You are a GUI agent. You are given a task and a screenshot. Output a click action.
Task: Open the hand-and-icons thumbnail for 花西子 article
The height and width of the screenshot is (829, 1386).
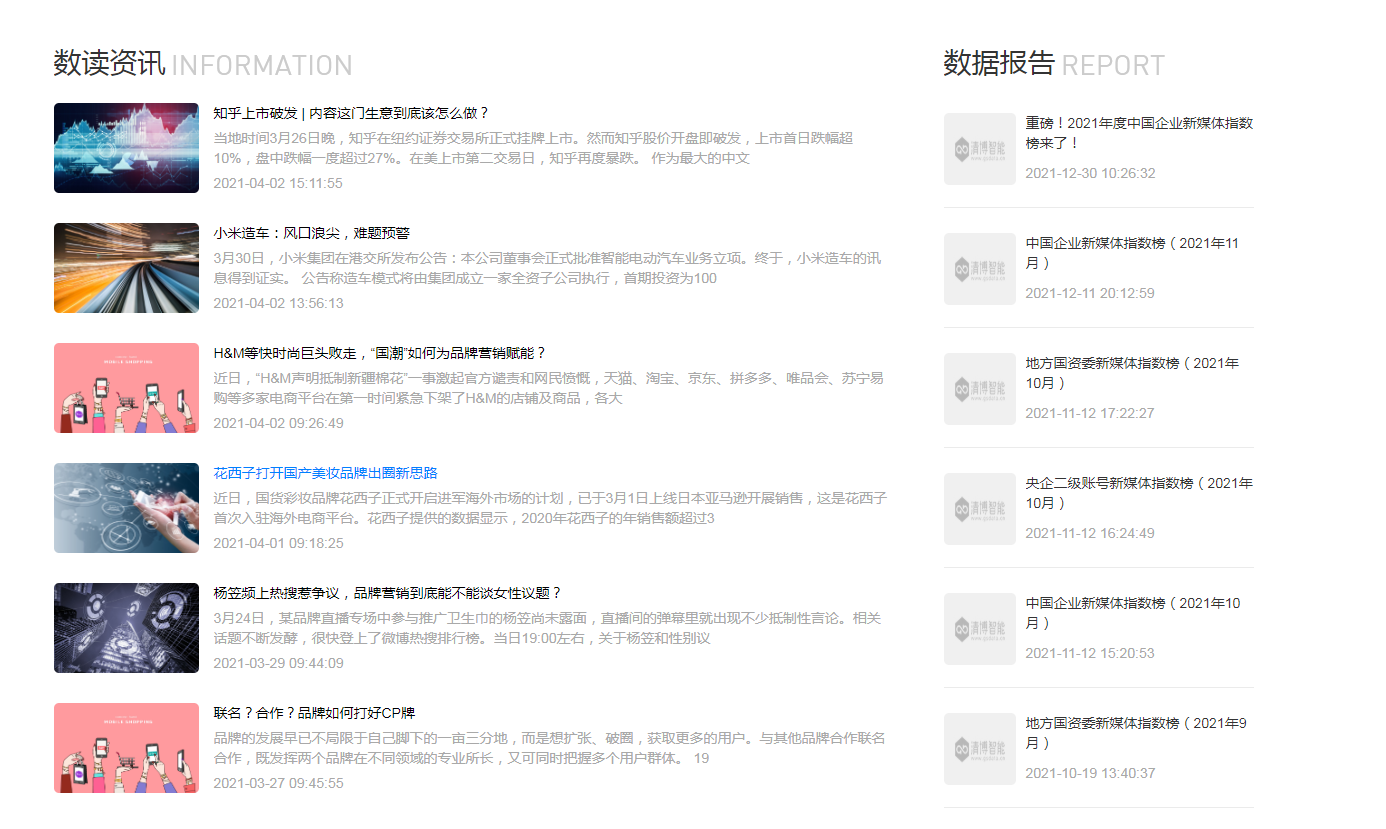(126, 508)
